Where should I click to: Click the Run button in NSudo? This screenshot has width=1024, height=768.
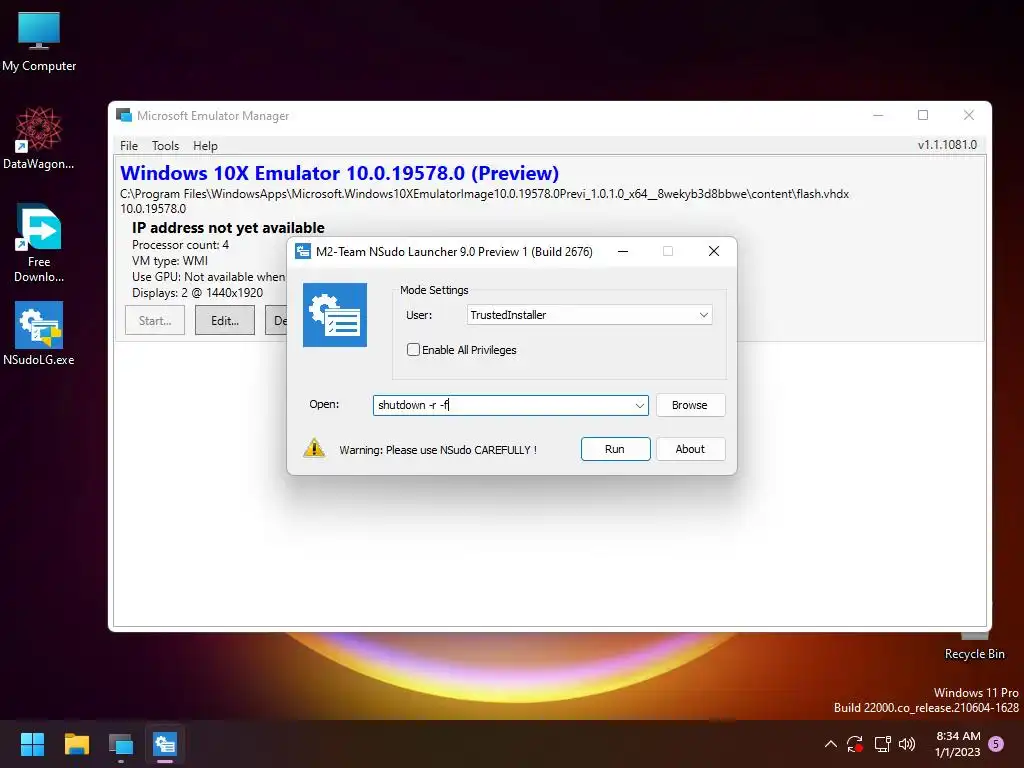tap(615, 449)
